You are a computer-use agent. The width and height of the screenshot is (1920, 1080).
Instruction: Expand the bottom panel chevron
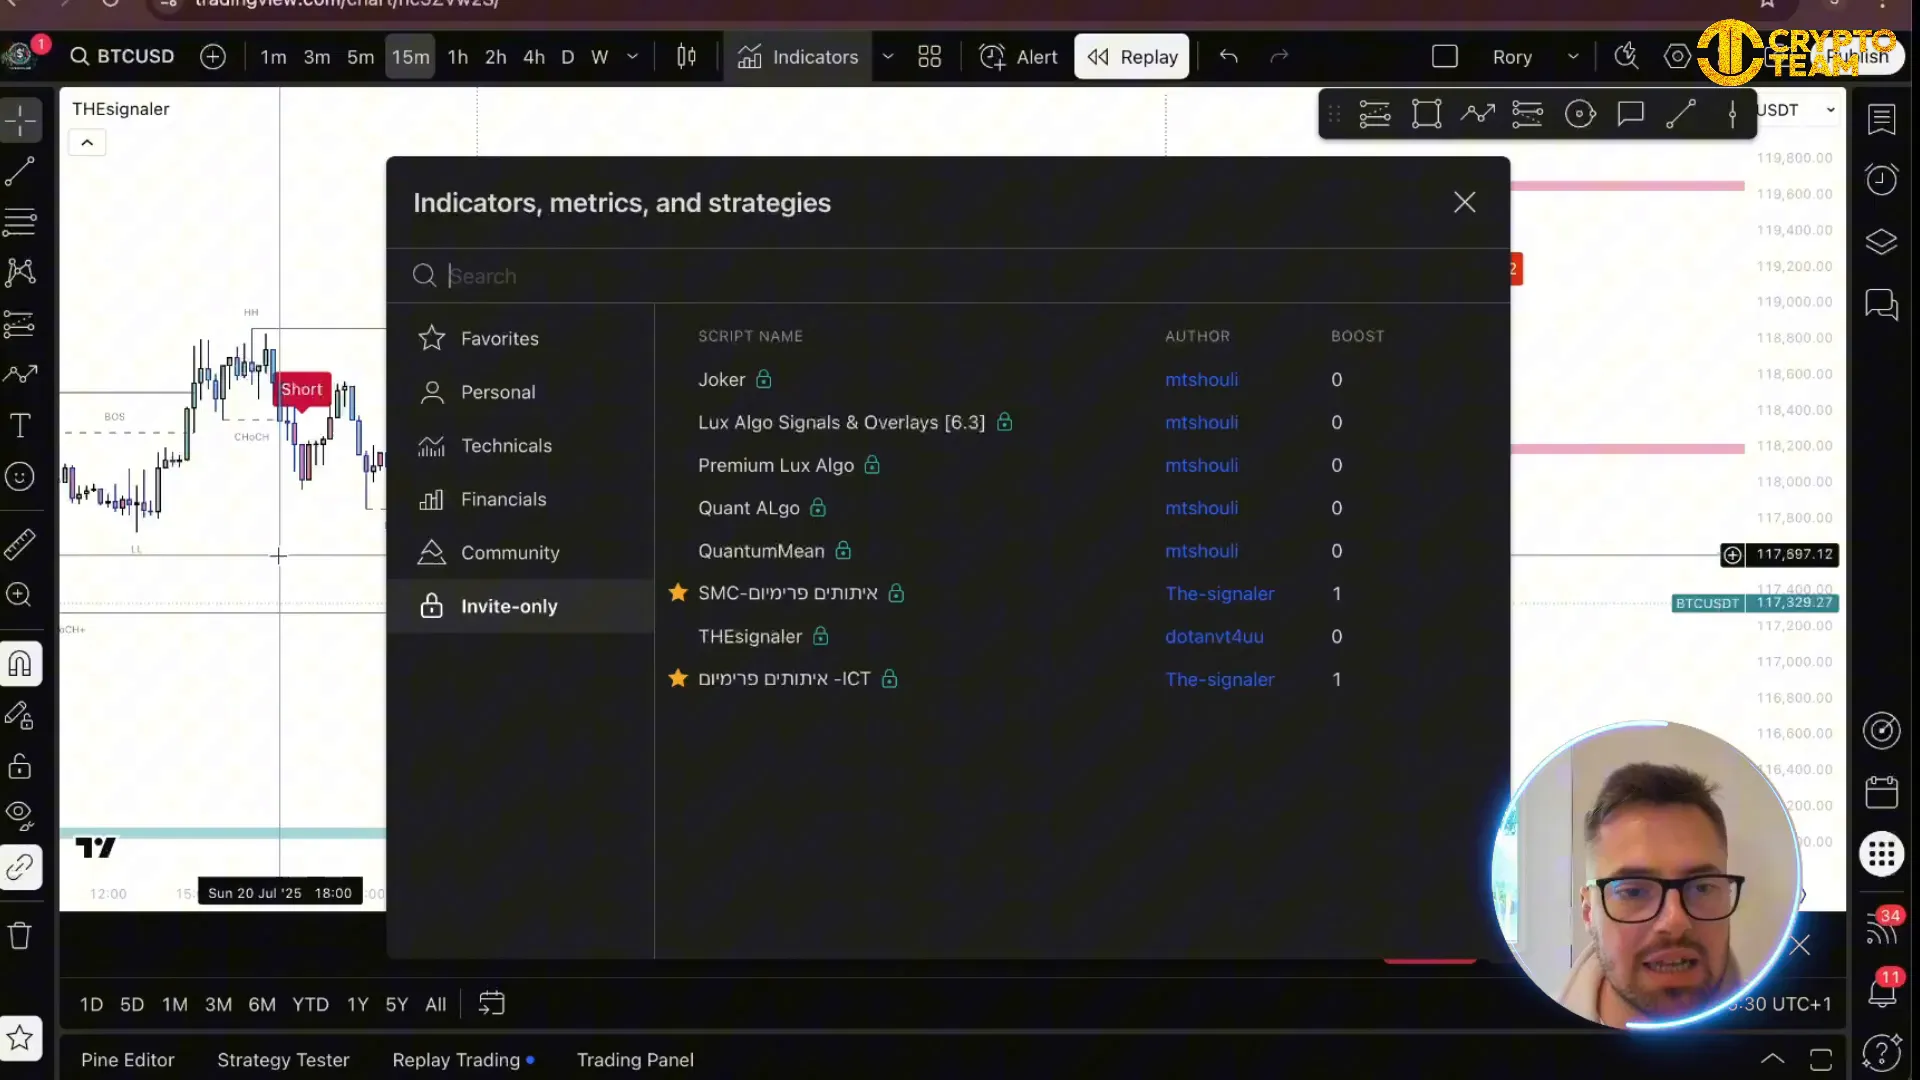pyautogui.click(x=1772, y=1059)
